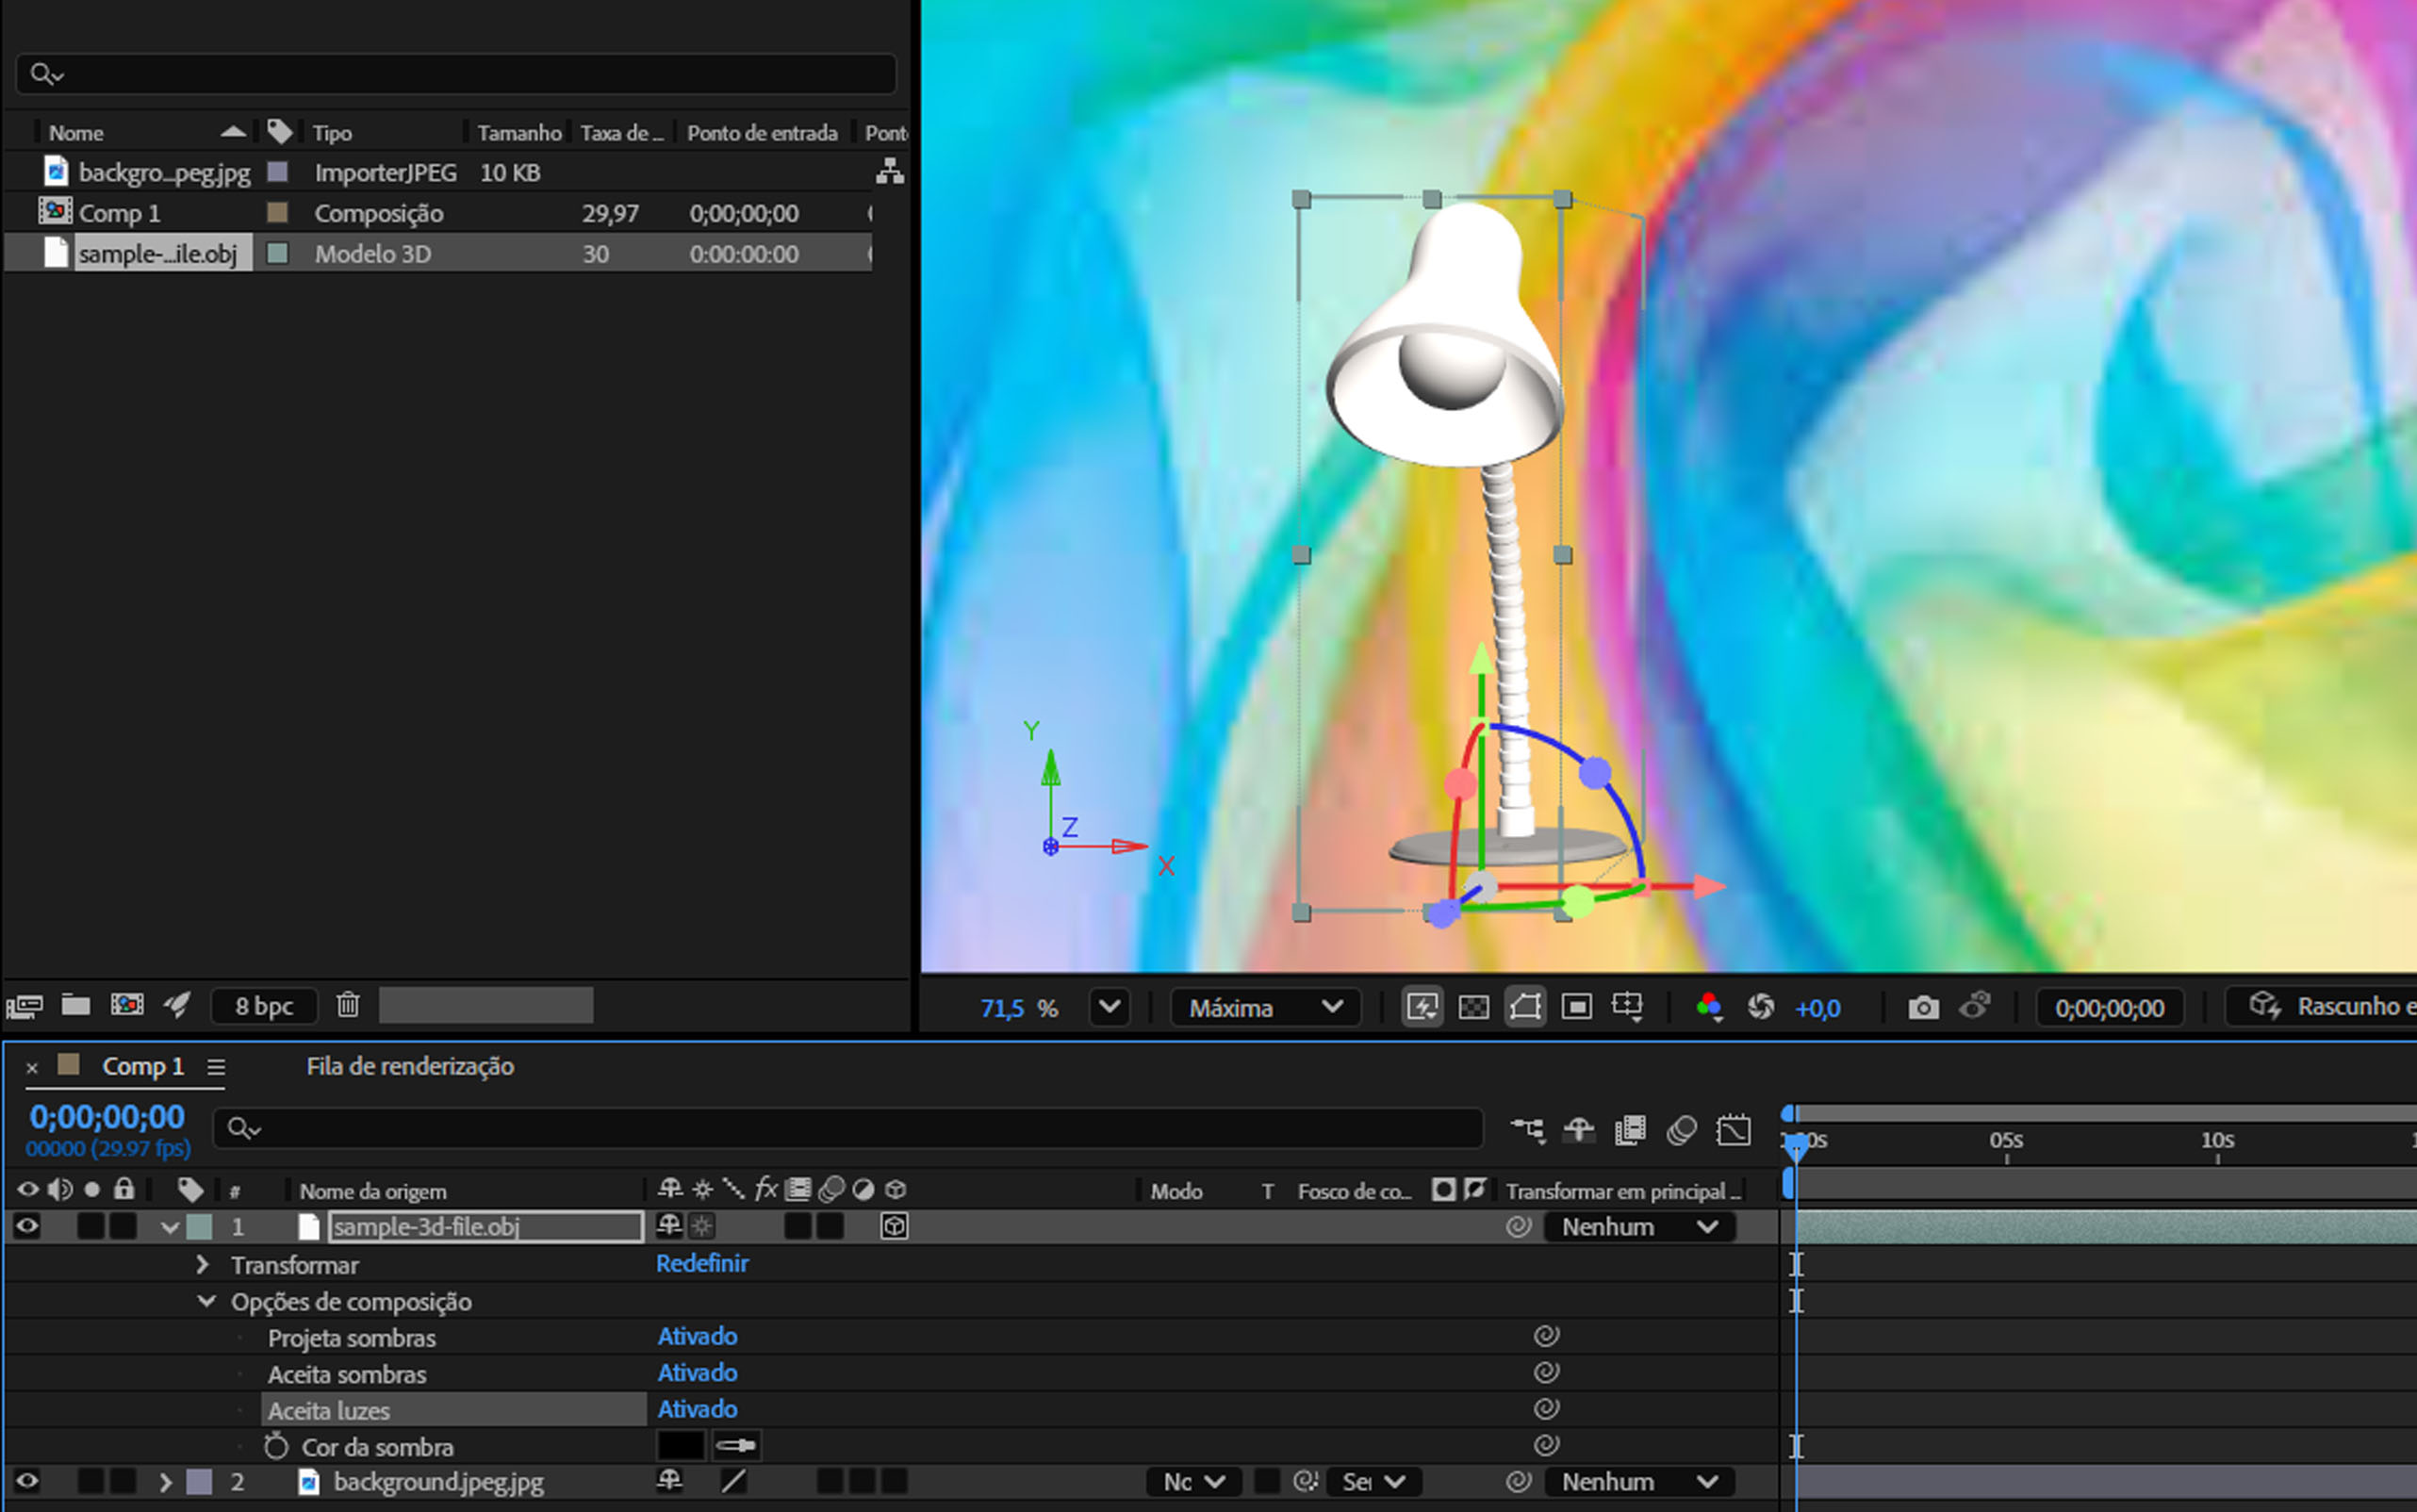Click the 8 bpc color depth button

tap(264, 1006)
